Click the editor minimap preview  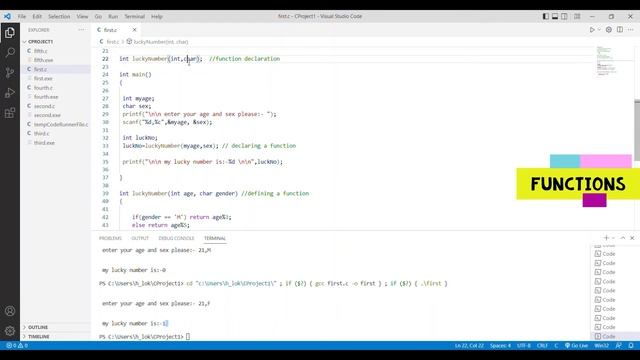606,61
